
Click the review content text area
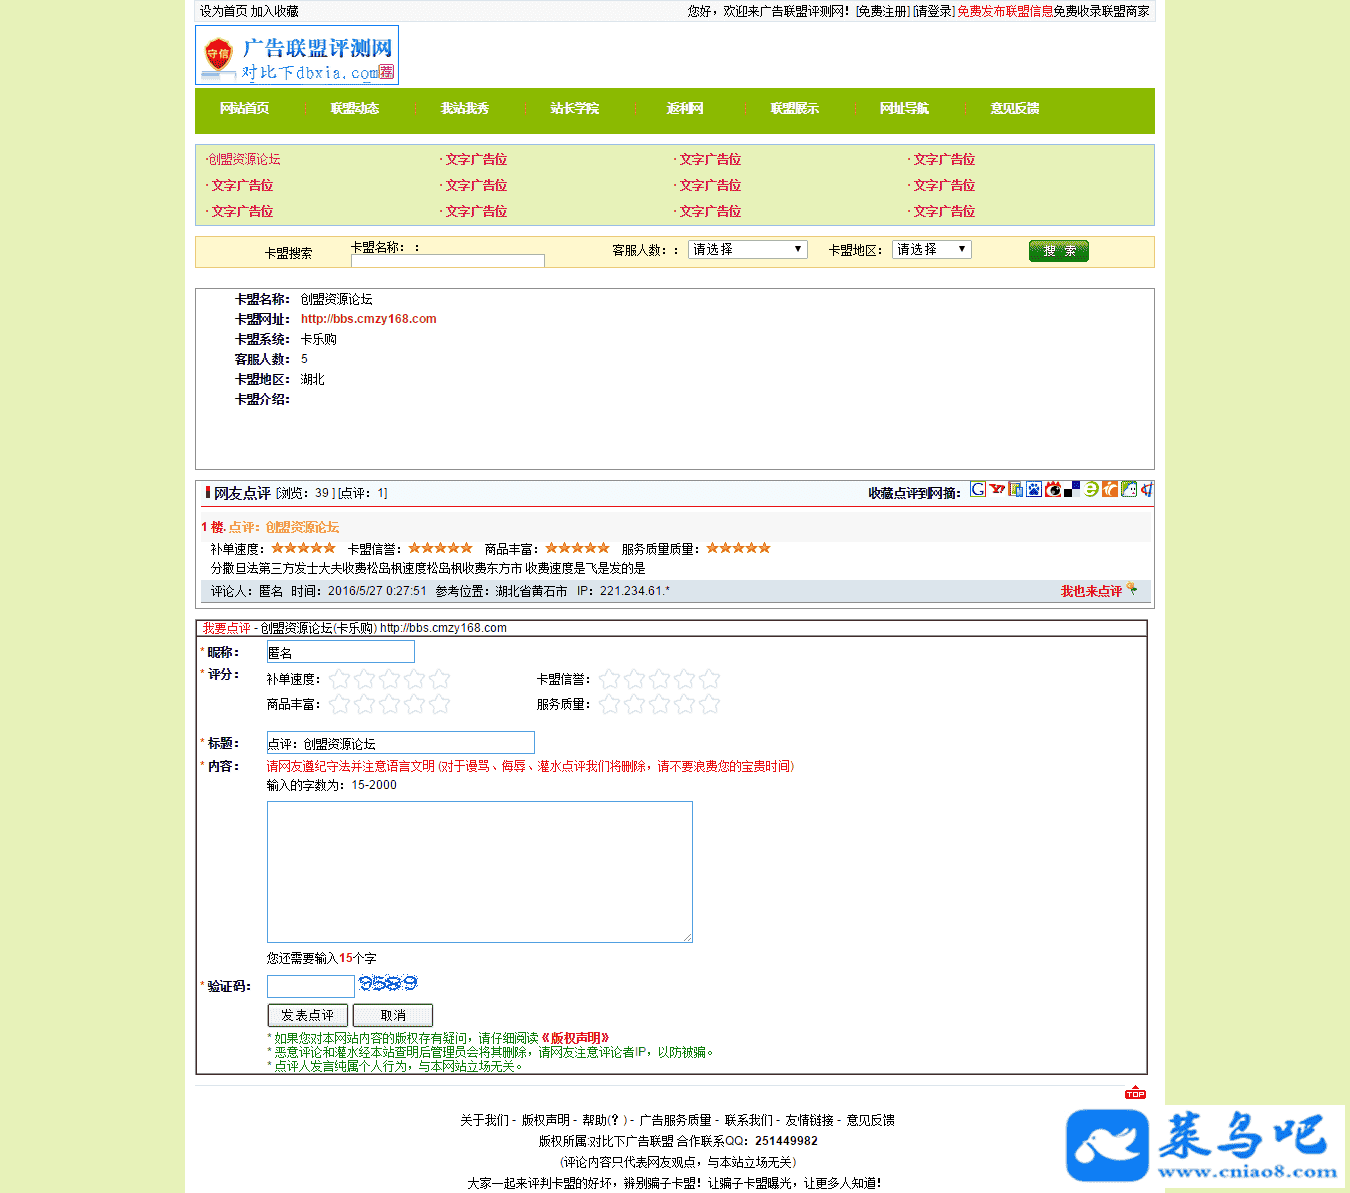coord(480,872)
